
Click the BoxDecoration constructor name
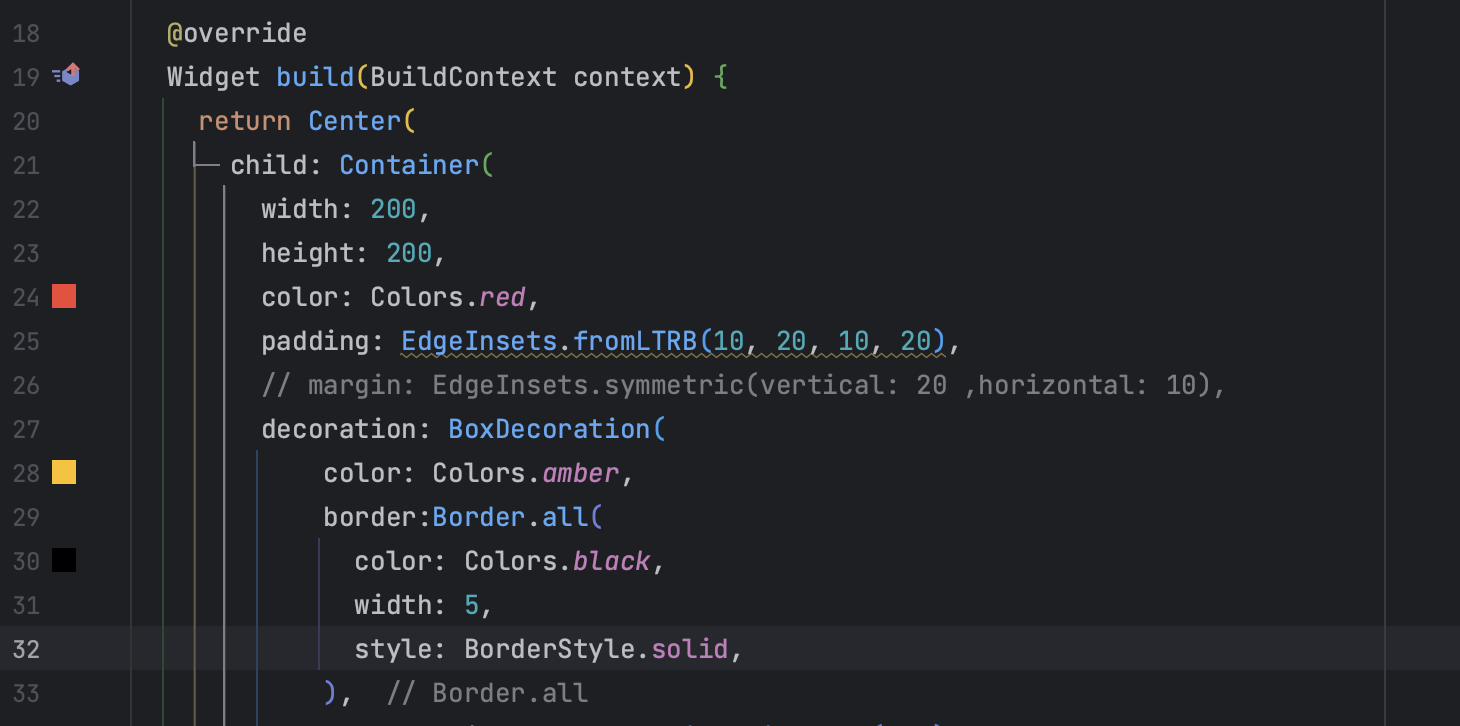549,429
